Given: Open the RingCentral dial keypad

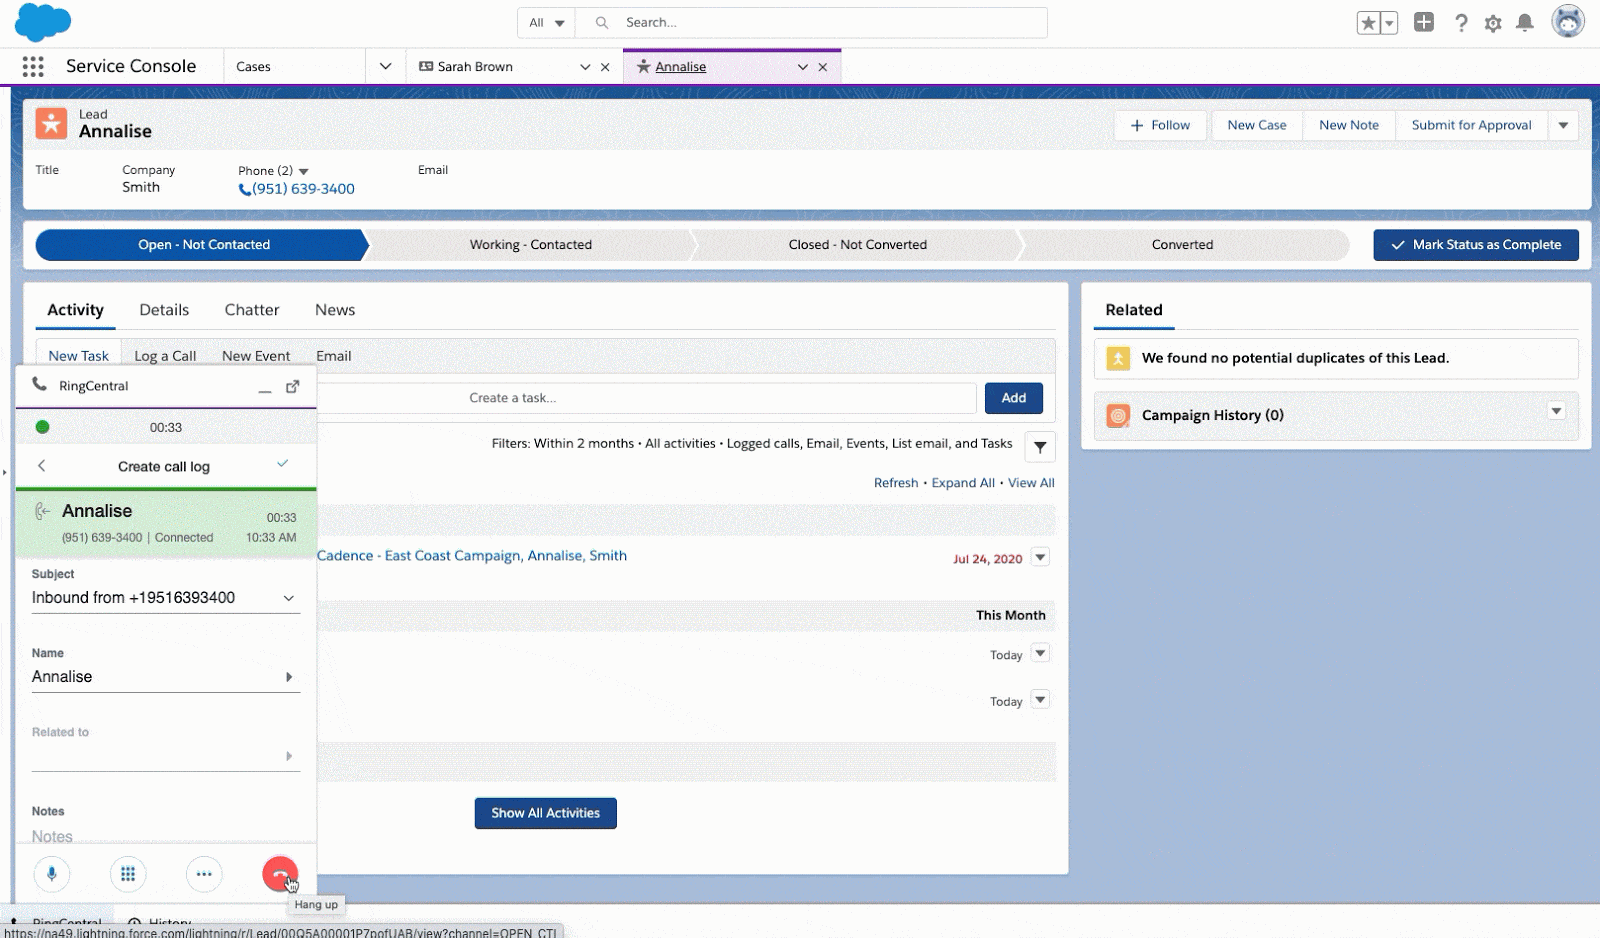Looking at the screenshot, I should (x=128, y=874).
